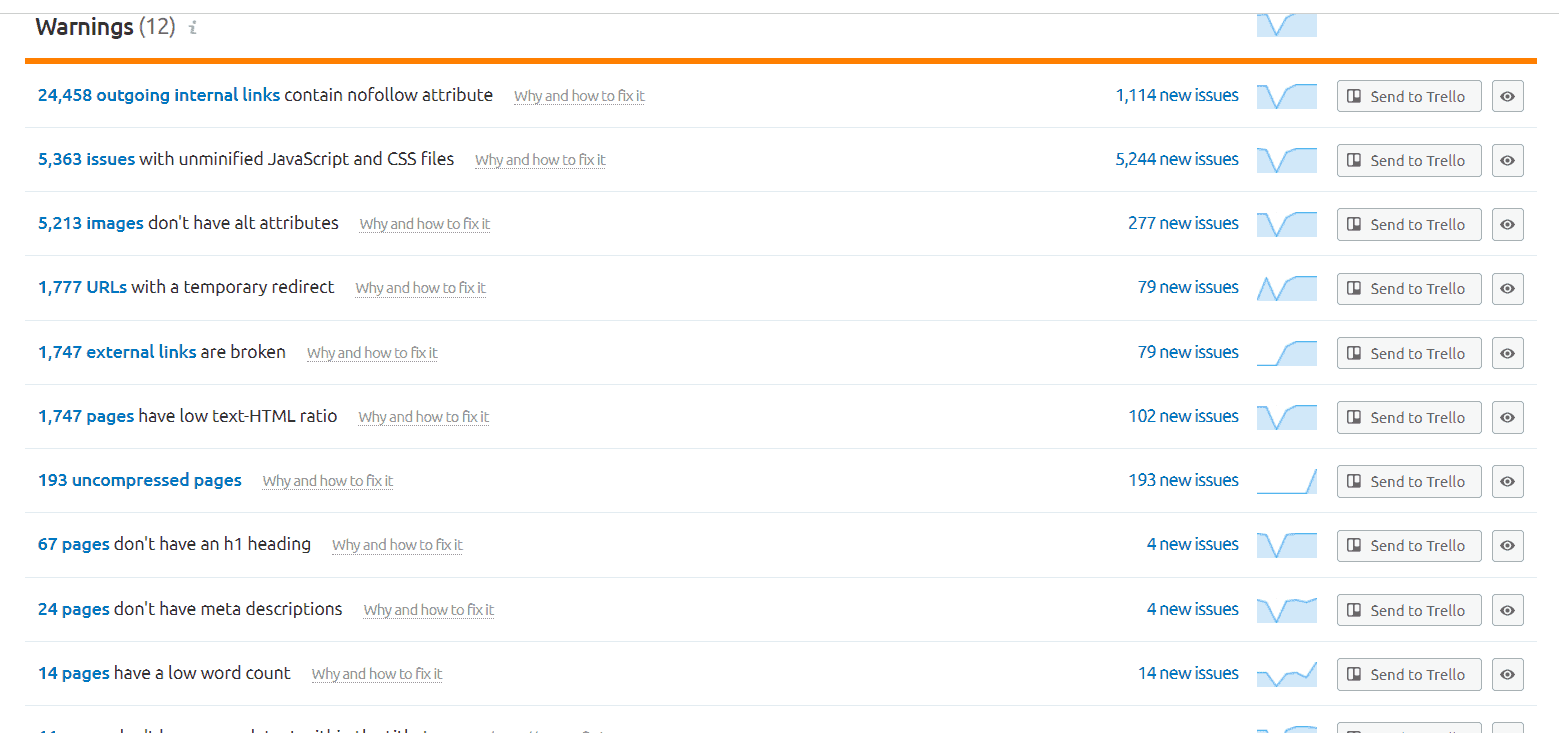Send low word count issue to Trello

click(x=1408, y=675)
